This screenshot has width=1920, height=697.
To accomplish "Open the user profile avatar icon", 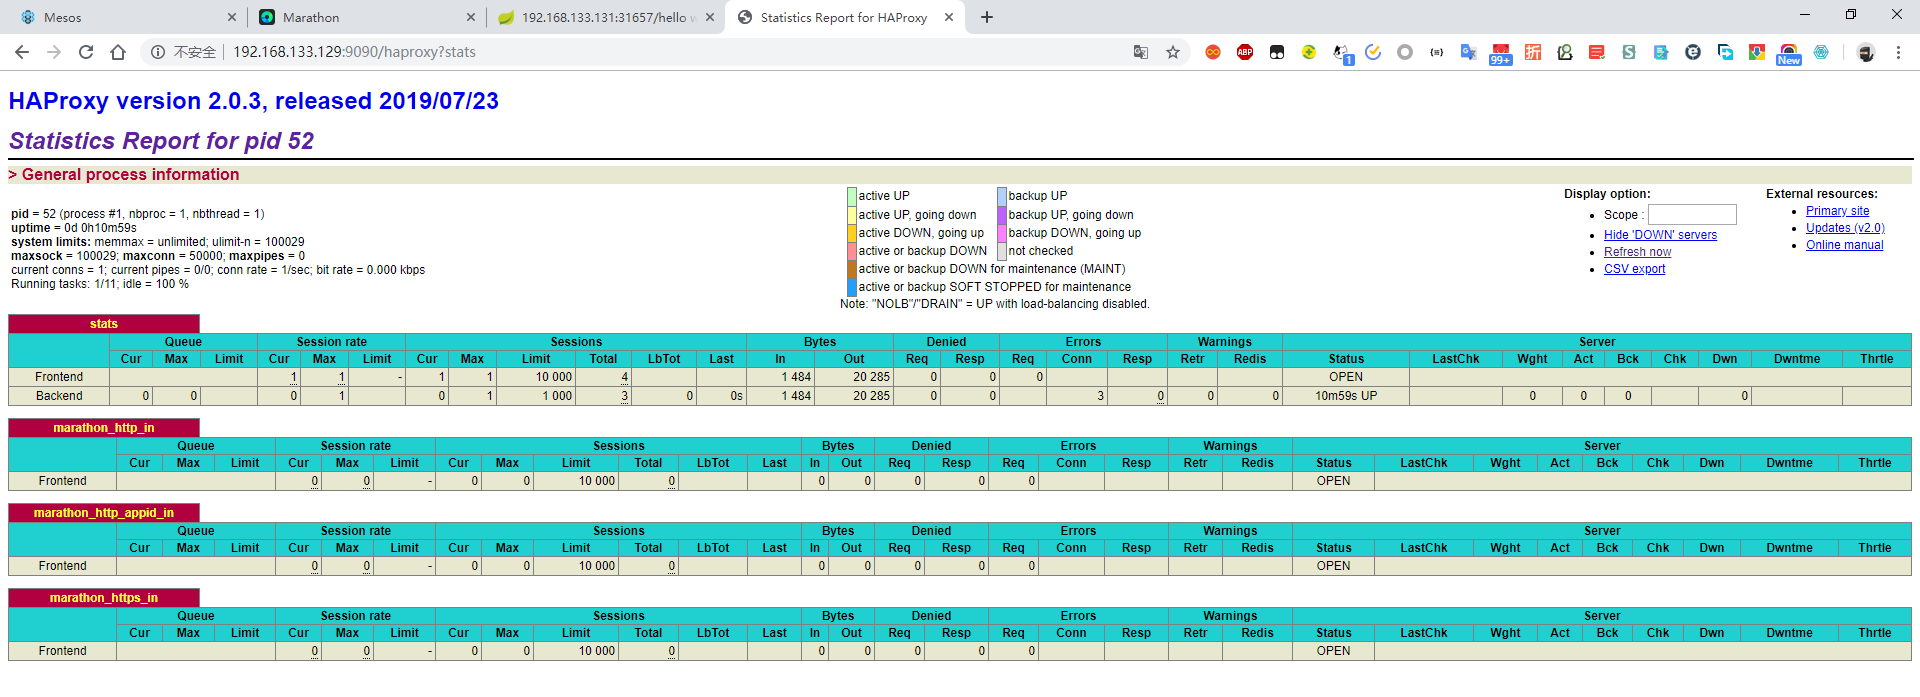I will [x=1865, y=52].
